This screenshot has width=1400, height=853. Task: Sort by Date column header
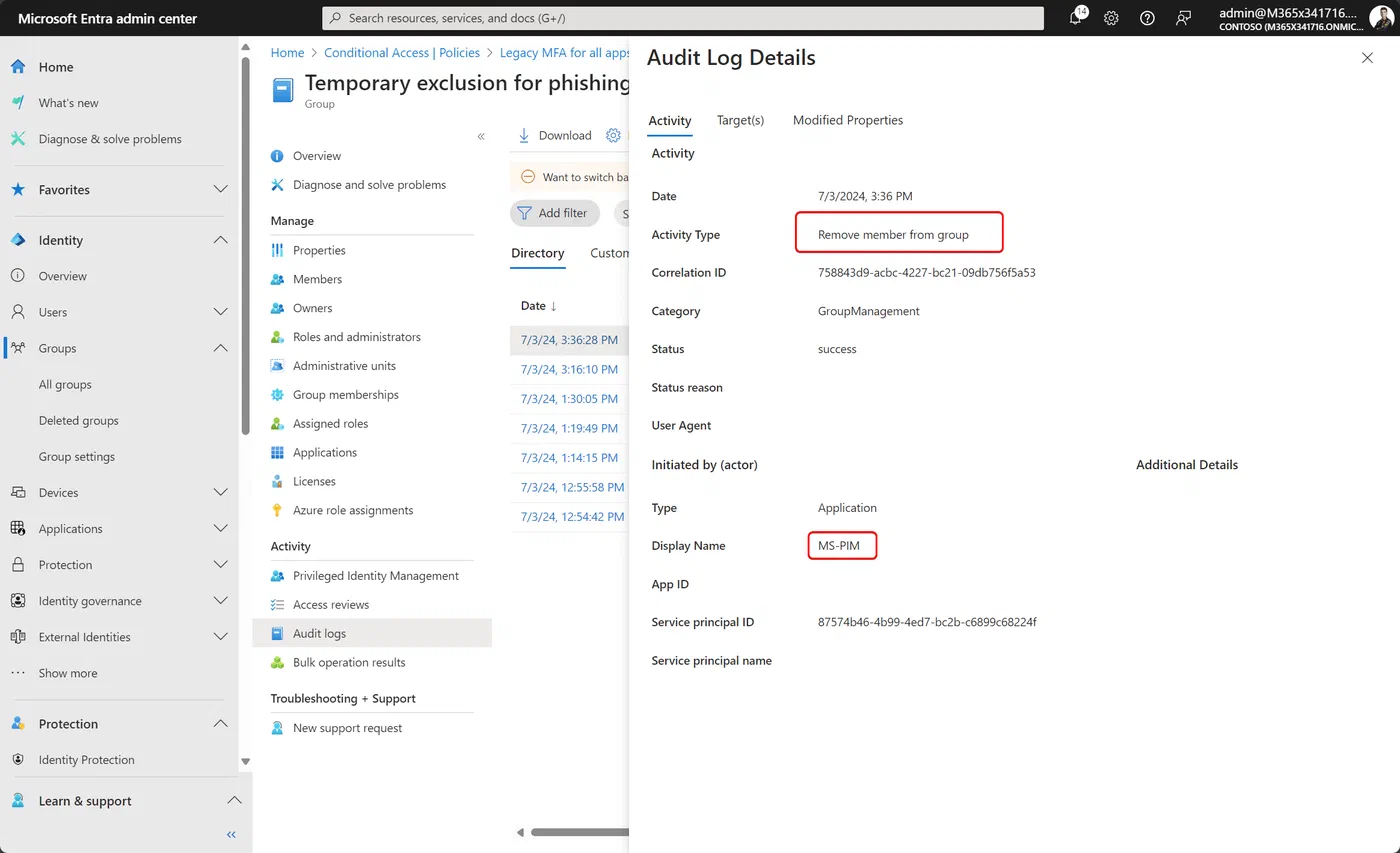point(539,305)
